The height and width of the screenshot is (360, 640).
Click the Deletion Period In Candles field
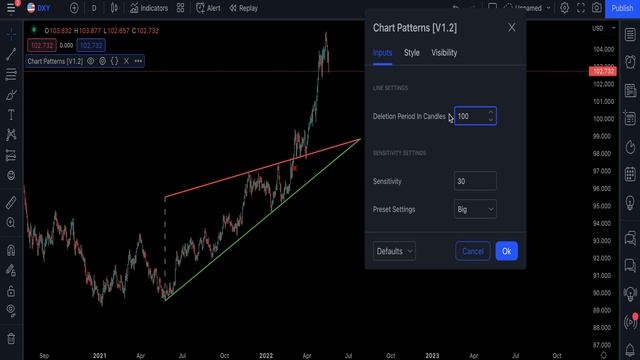[x=475, y=116]
